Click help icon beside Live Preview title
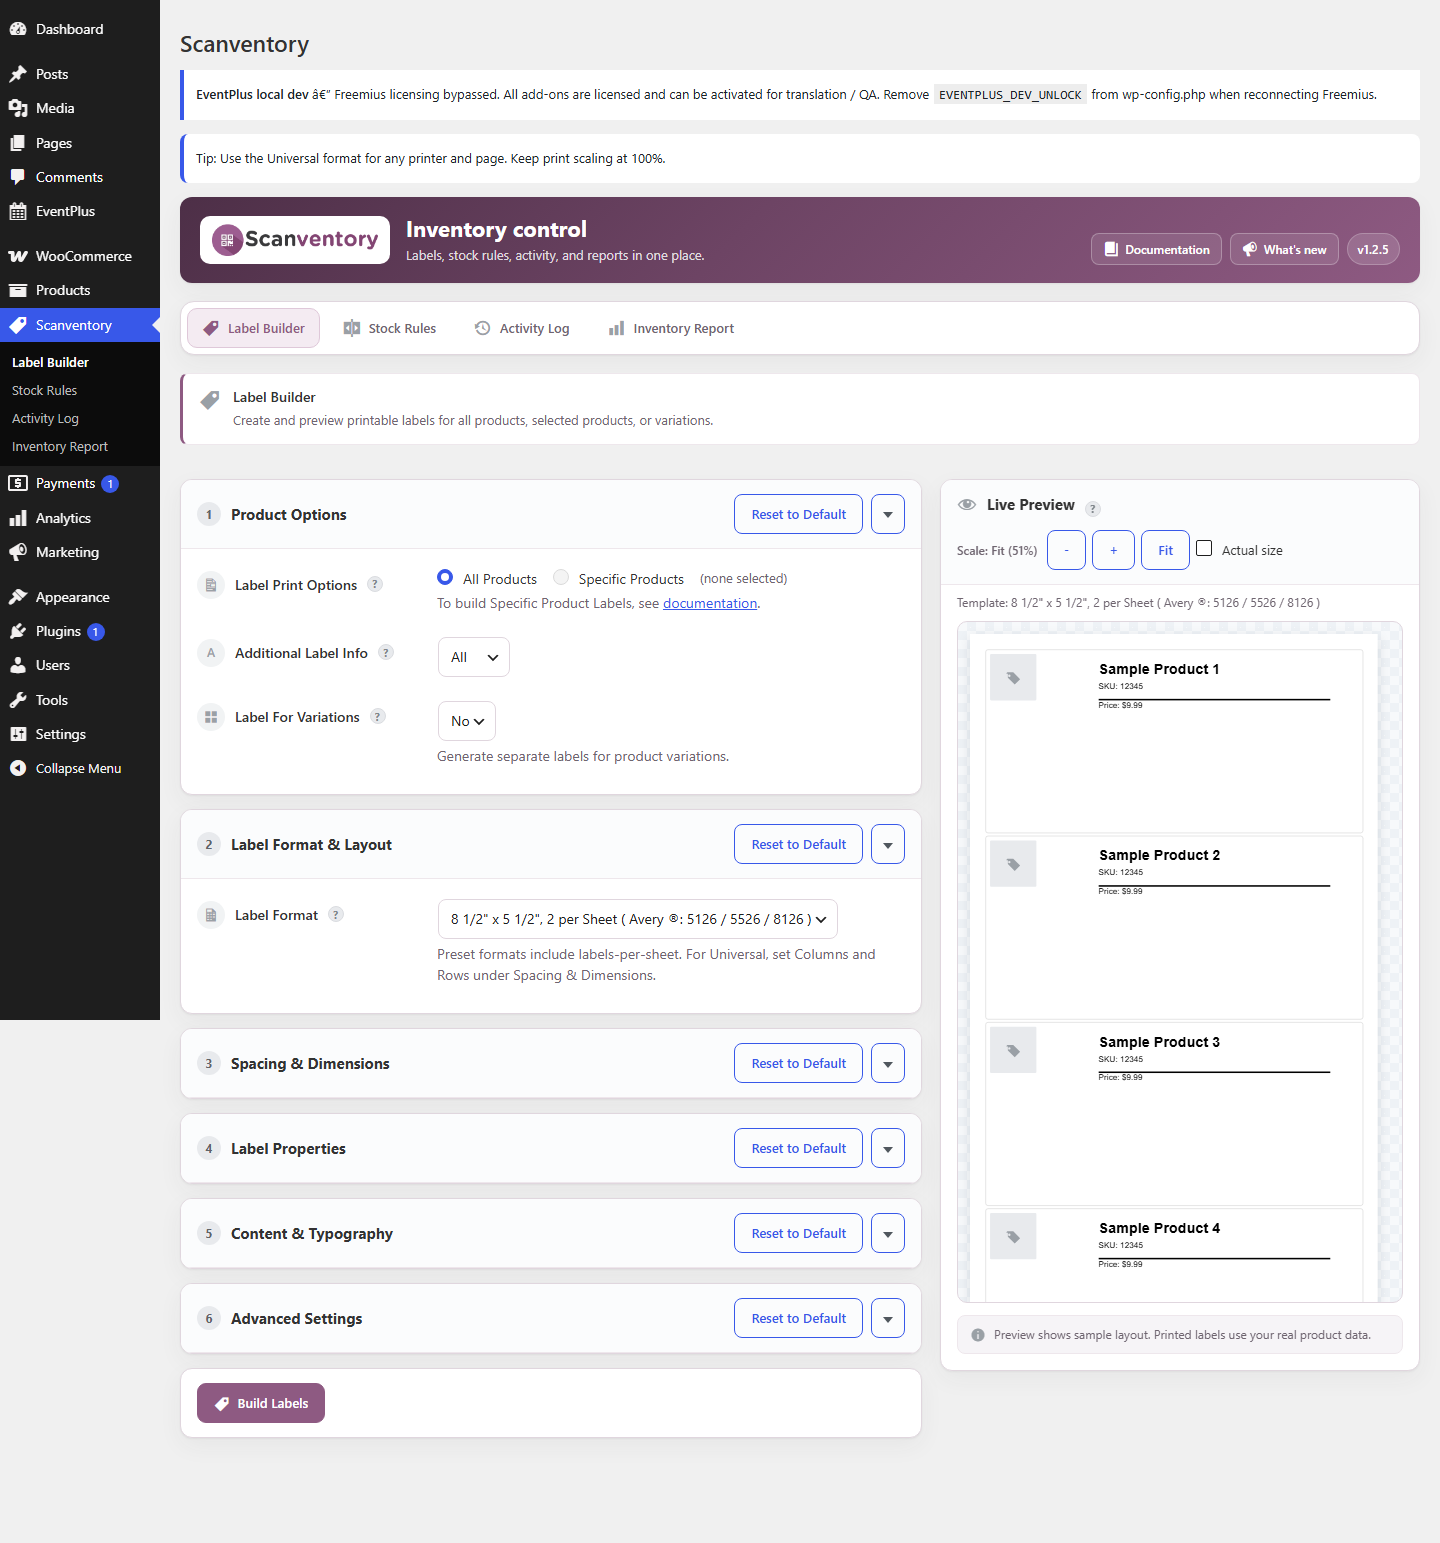Image resolution: width=1440 pixels, height=1543 pixels. tap(1093, 508)
